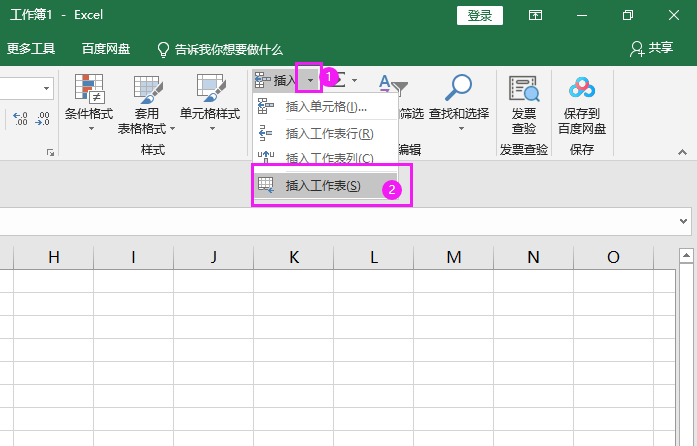Open Find and Select (查找和选择) magnifier
The width and height of the screenshot is (697, 446).
[x=459, y=87]
